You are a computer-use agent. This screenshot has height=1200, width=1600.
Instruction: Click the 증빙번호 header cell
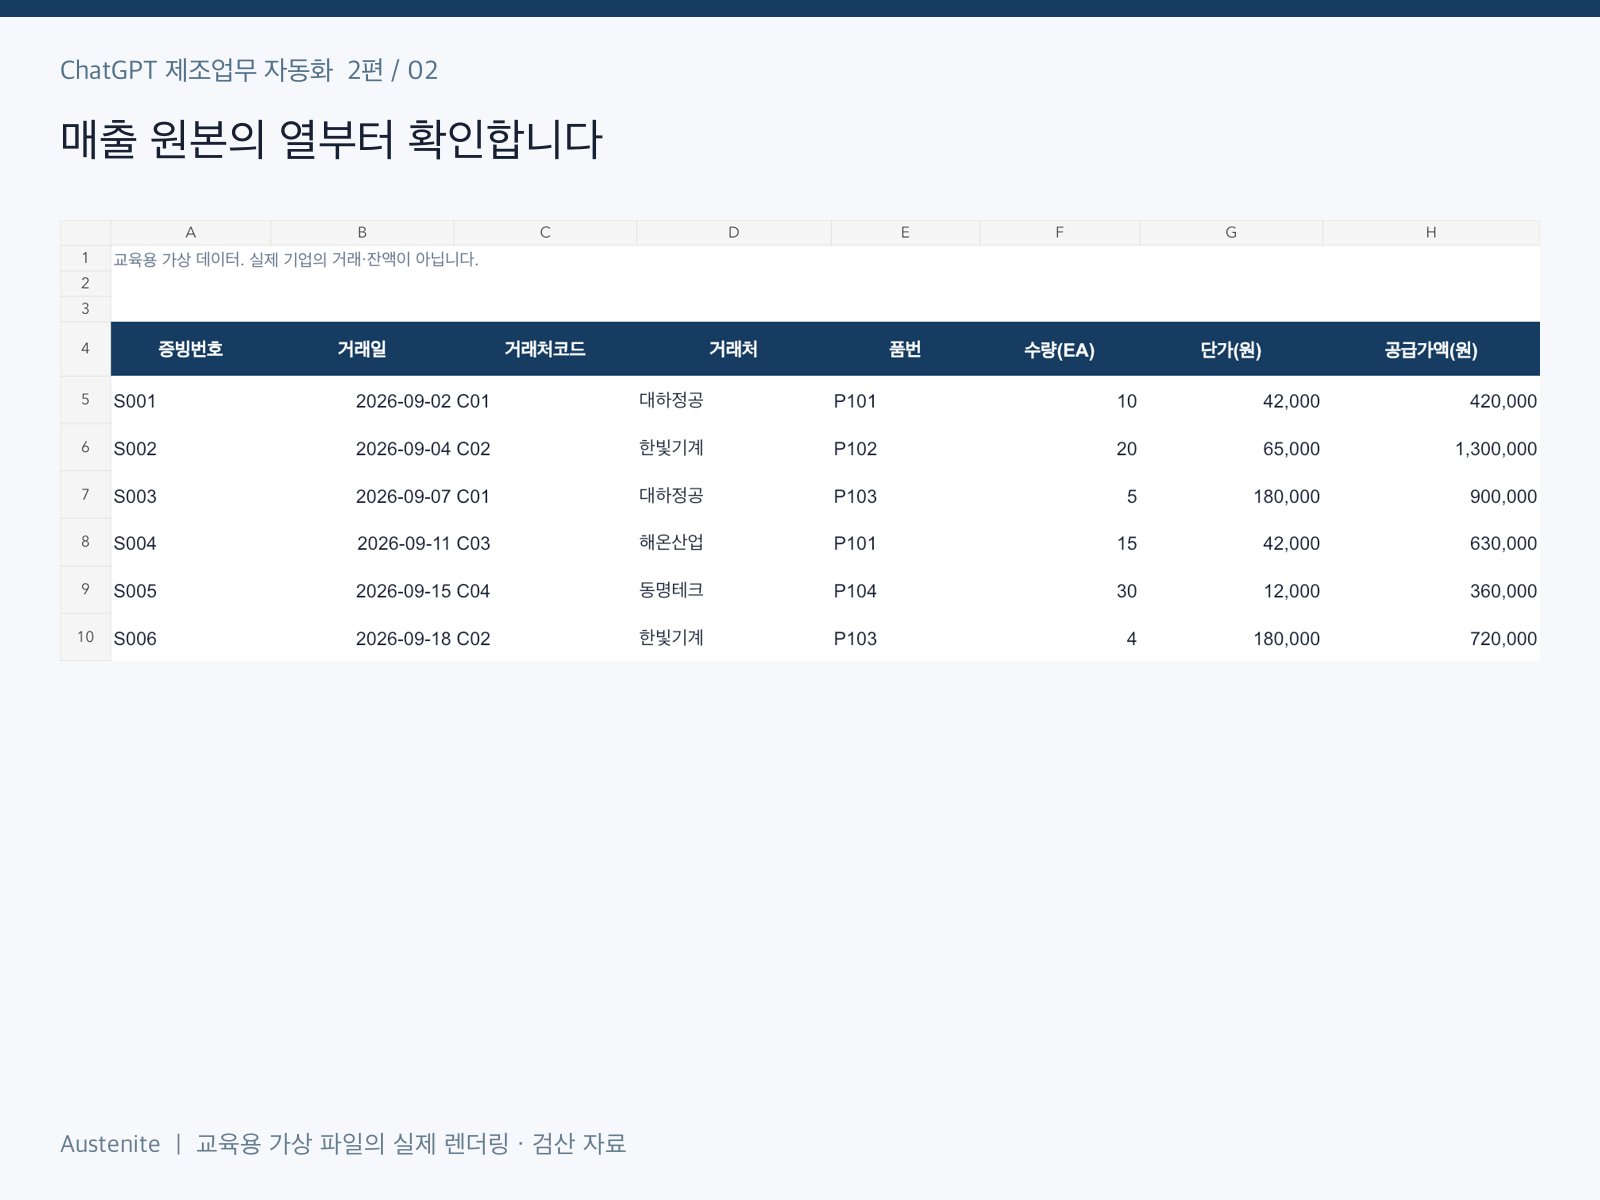[x=190, y=349]
